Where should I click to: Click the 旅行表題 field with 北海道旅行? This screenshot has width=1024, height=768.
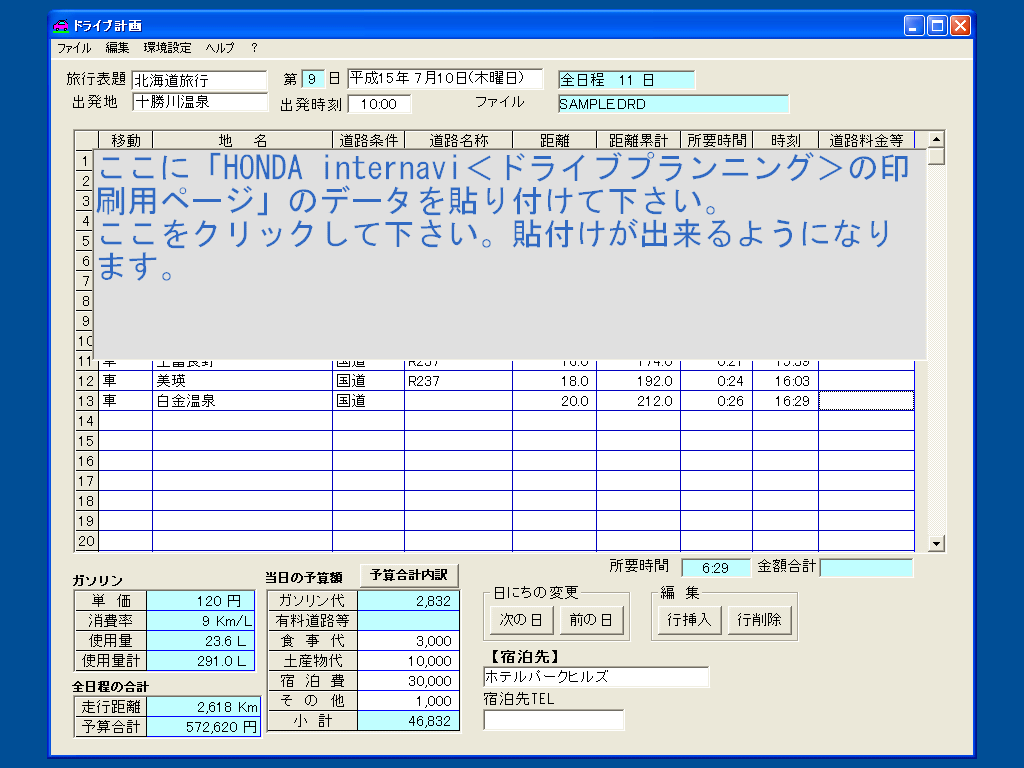199,80
